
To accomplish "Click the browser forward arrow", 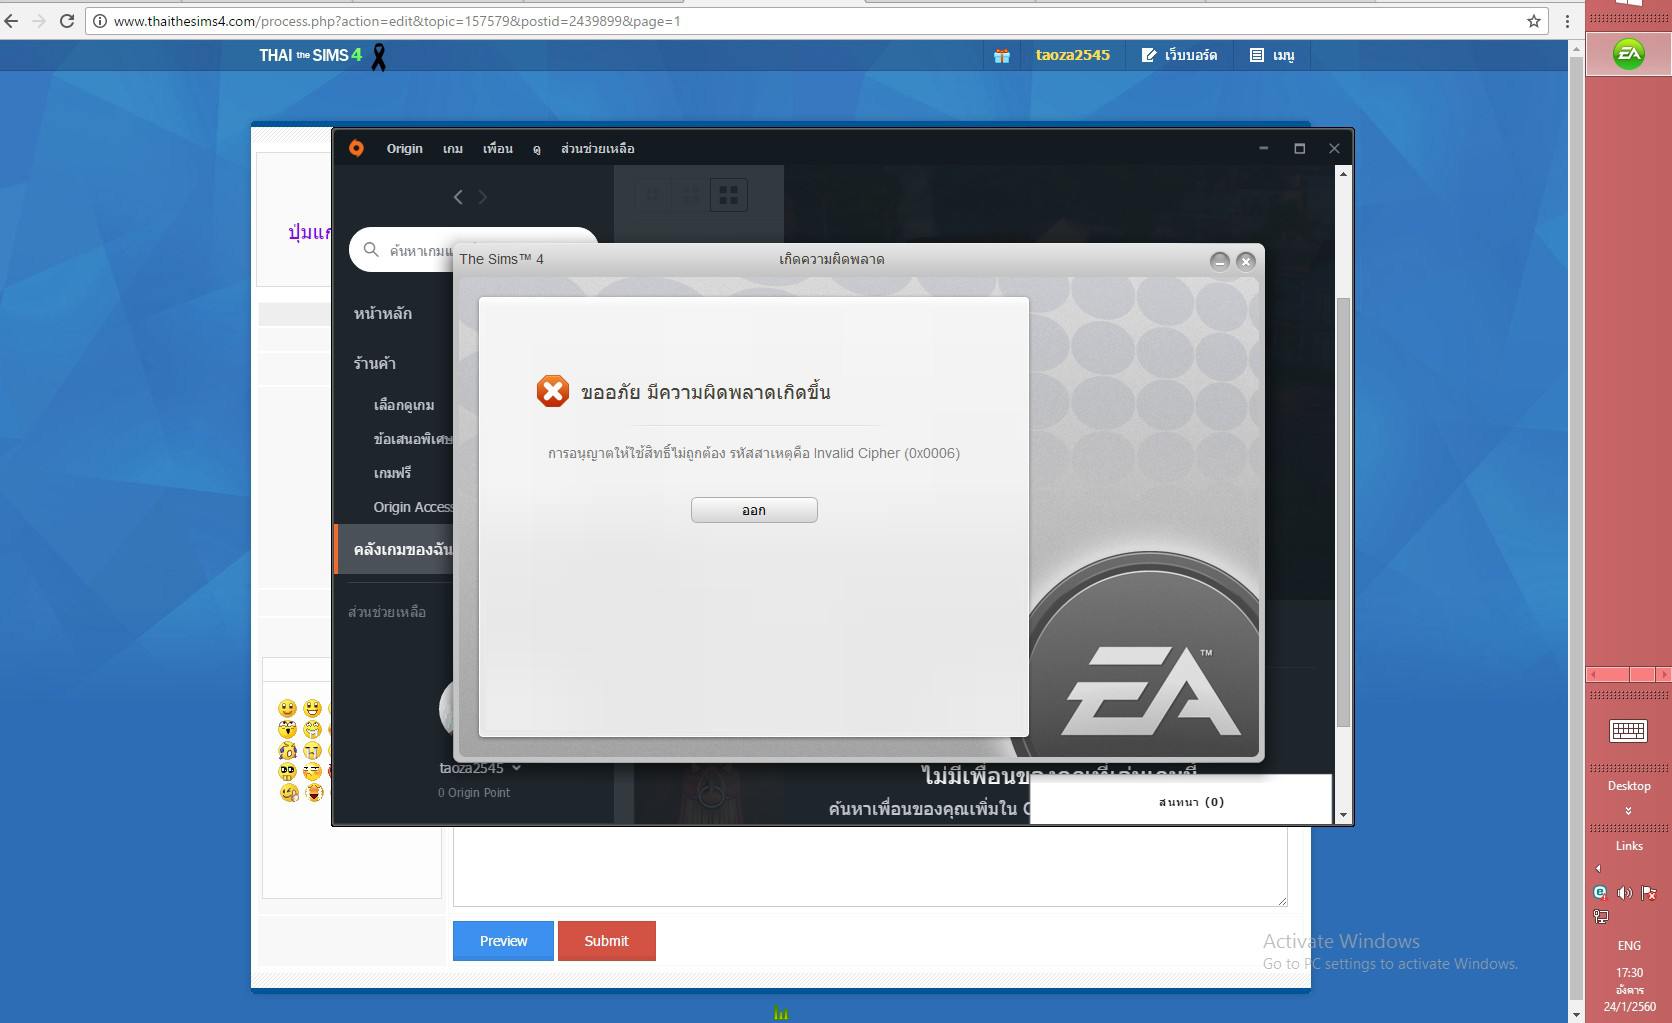I will tap(39, 20).
